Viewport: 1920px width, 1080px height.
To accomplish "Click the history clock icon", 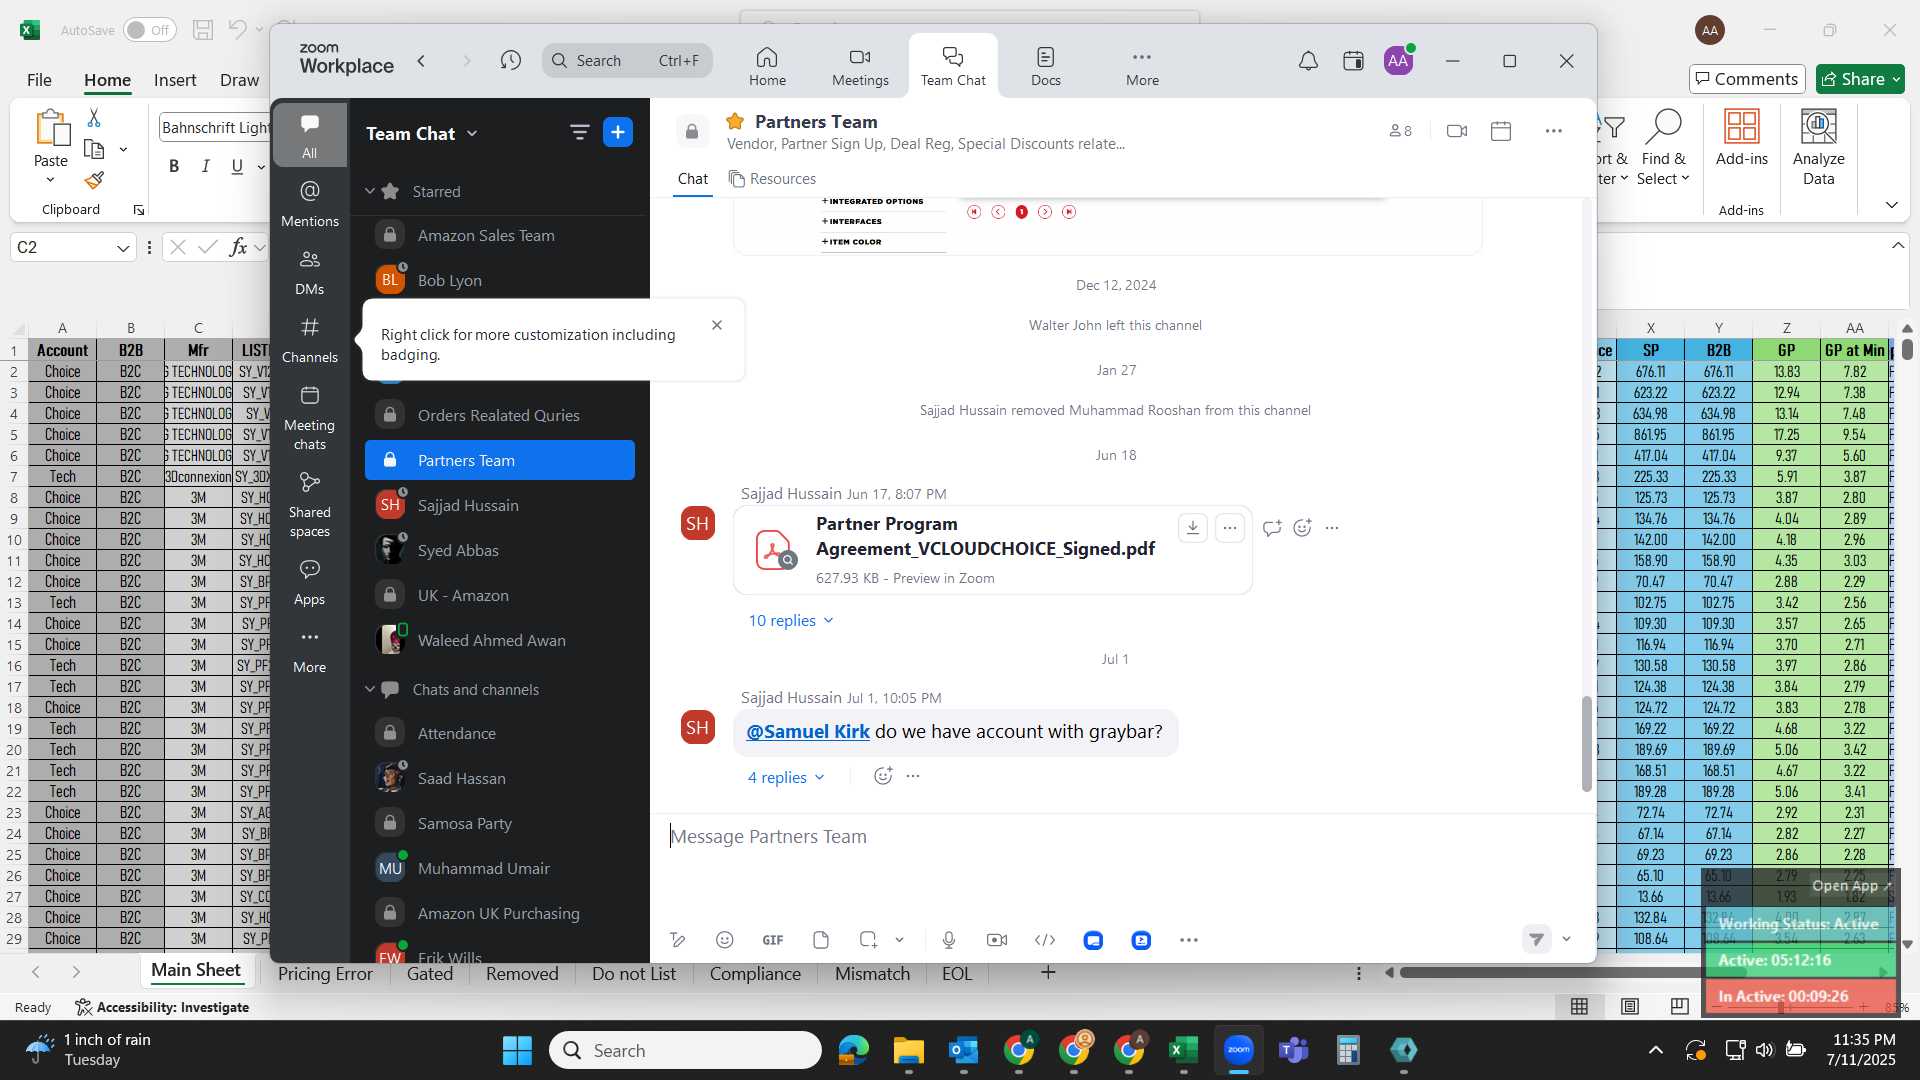I will coord(510,61).
